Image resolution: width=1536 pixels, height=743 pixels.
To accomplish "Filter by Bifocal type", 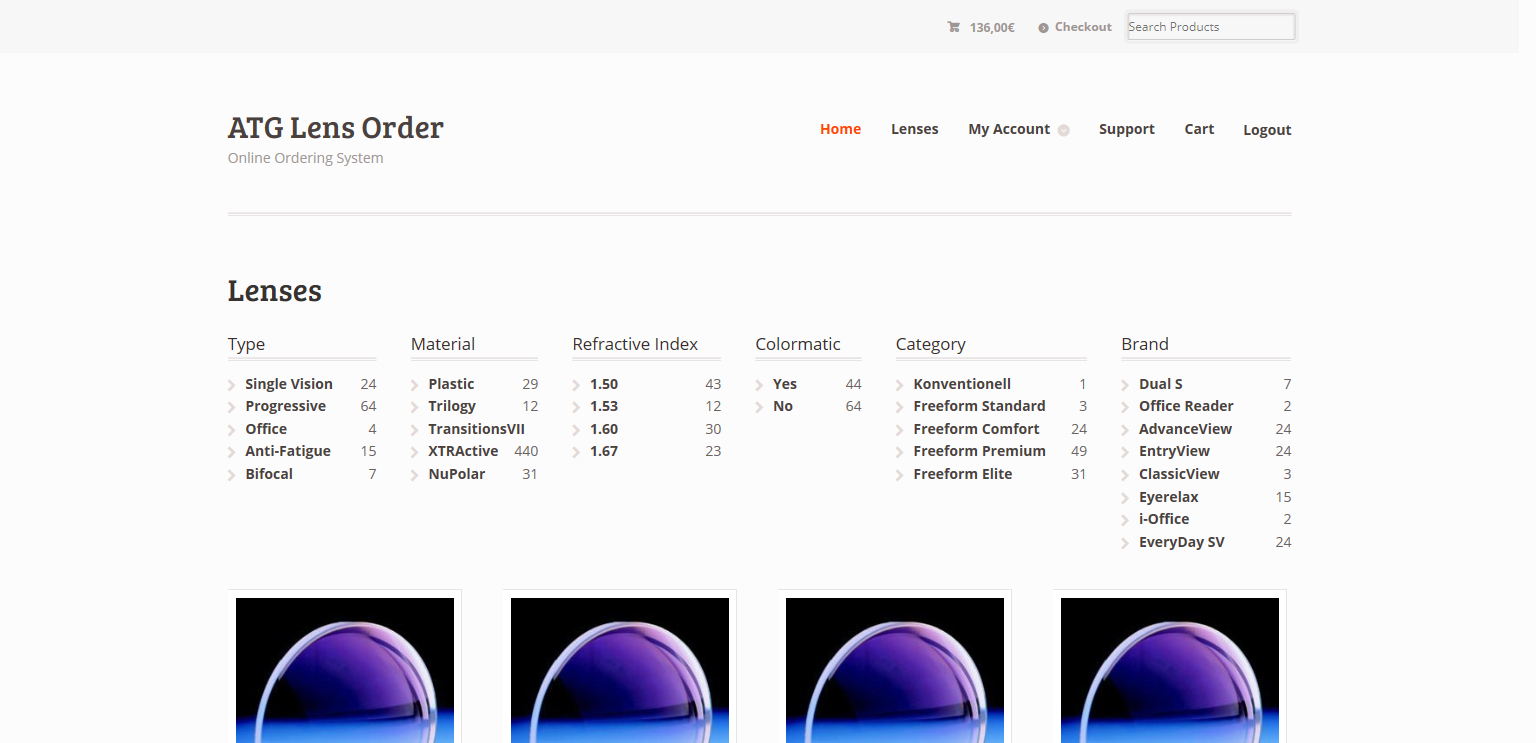I will click(x=269, y=474).
